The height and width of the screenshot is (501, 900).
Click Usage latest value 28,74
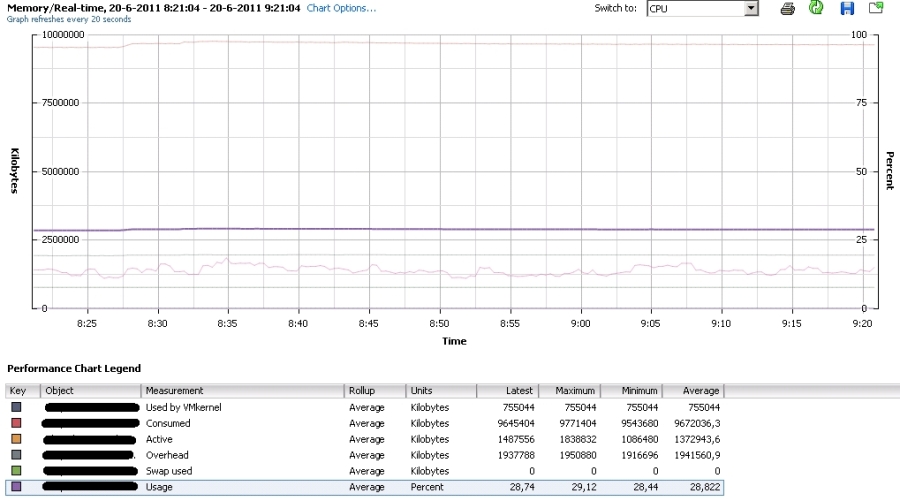522,487
